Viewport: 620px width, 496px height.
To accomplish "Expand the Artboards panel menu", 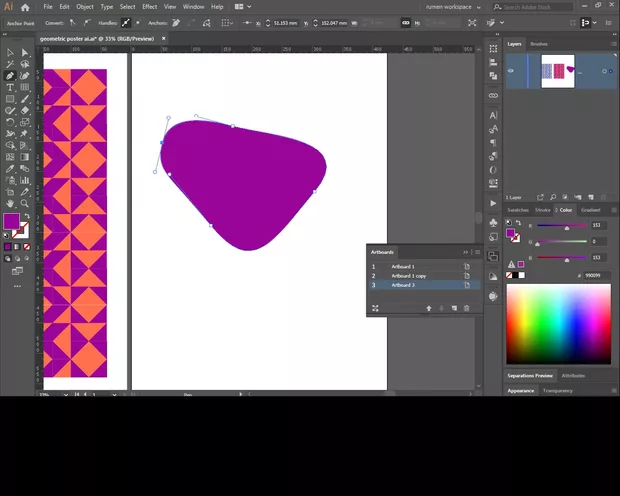I will [x=476, y=252].
